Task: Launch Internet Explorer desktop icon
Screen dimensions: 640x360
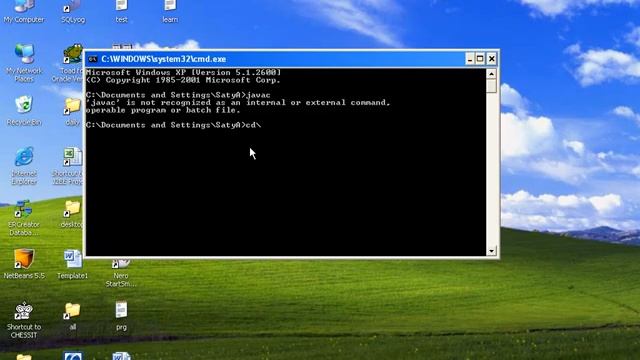Action: click(24, 166)
